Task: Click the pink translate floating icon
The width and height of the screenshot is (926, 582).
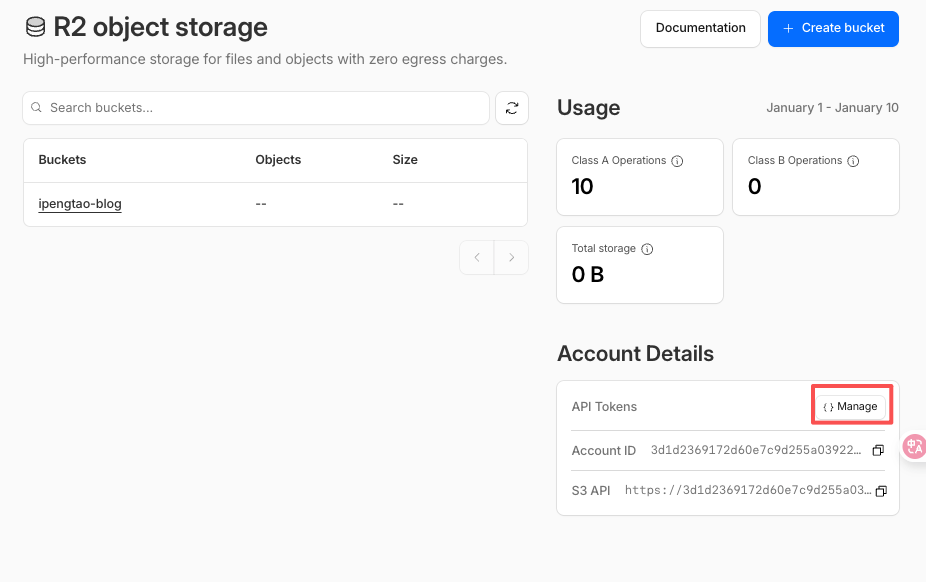Action: click(914, 447)
